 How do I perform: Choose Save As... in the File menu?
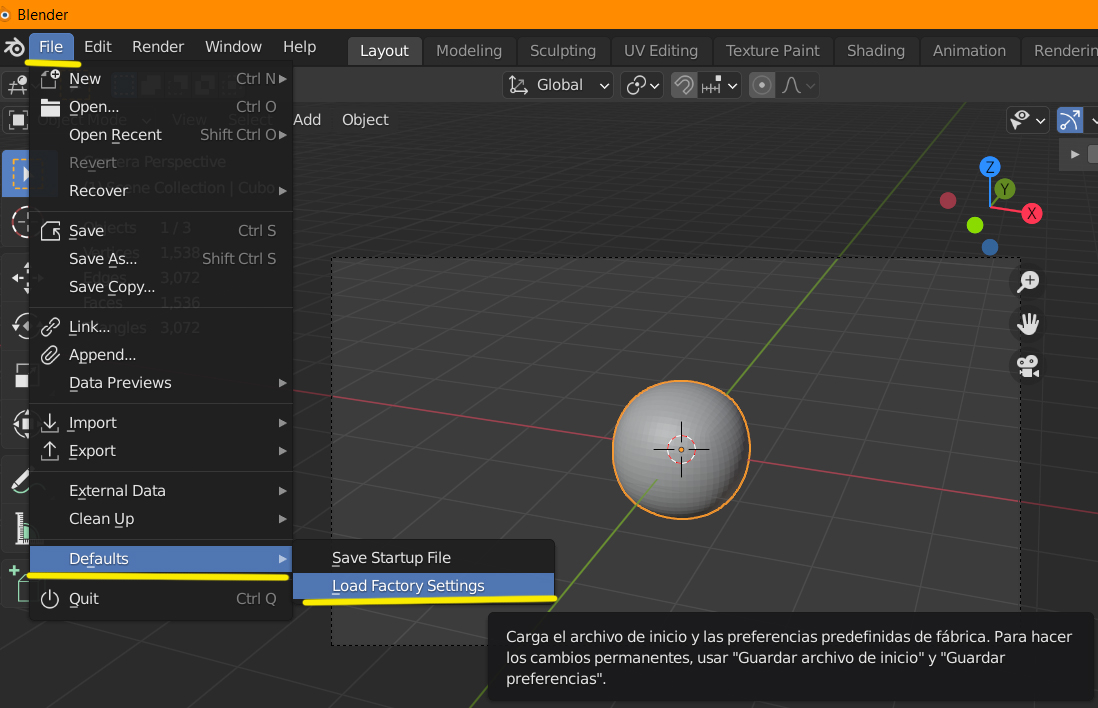161,259
